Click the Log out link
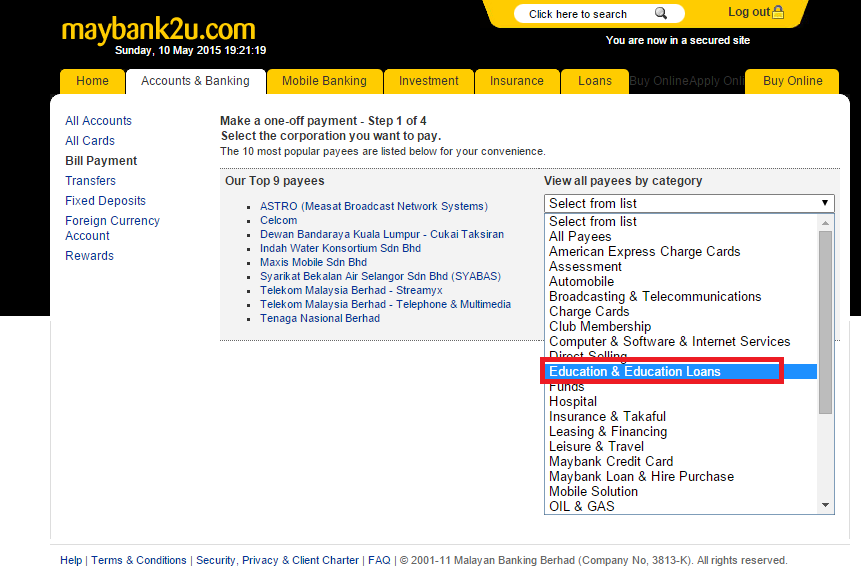 [749, 12]
